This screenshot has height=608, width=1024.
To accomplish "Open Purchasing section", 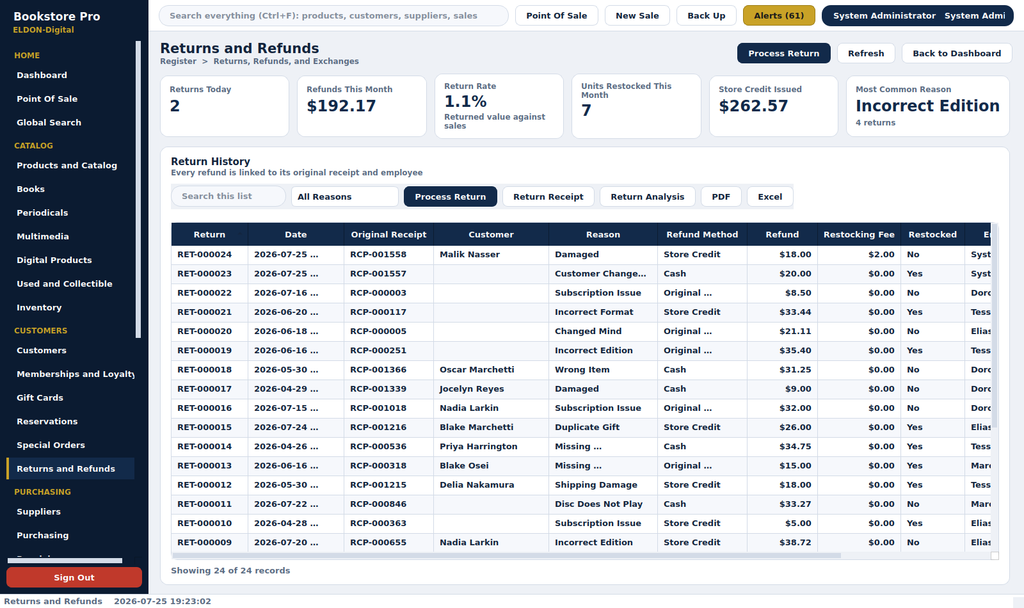I will pyautogui.click(x=71, y=535).
